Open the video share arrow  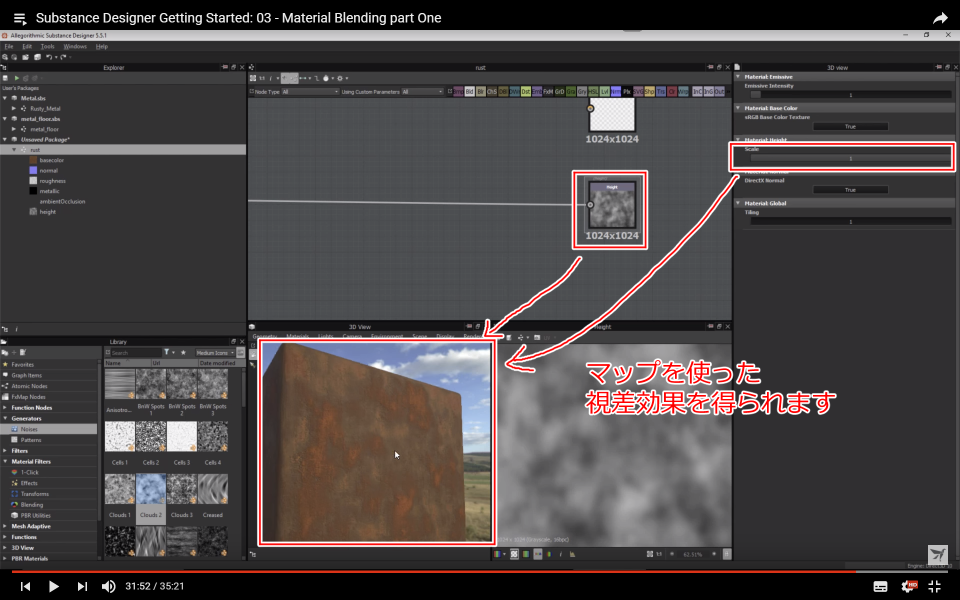(x=940, y=18)
